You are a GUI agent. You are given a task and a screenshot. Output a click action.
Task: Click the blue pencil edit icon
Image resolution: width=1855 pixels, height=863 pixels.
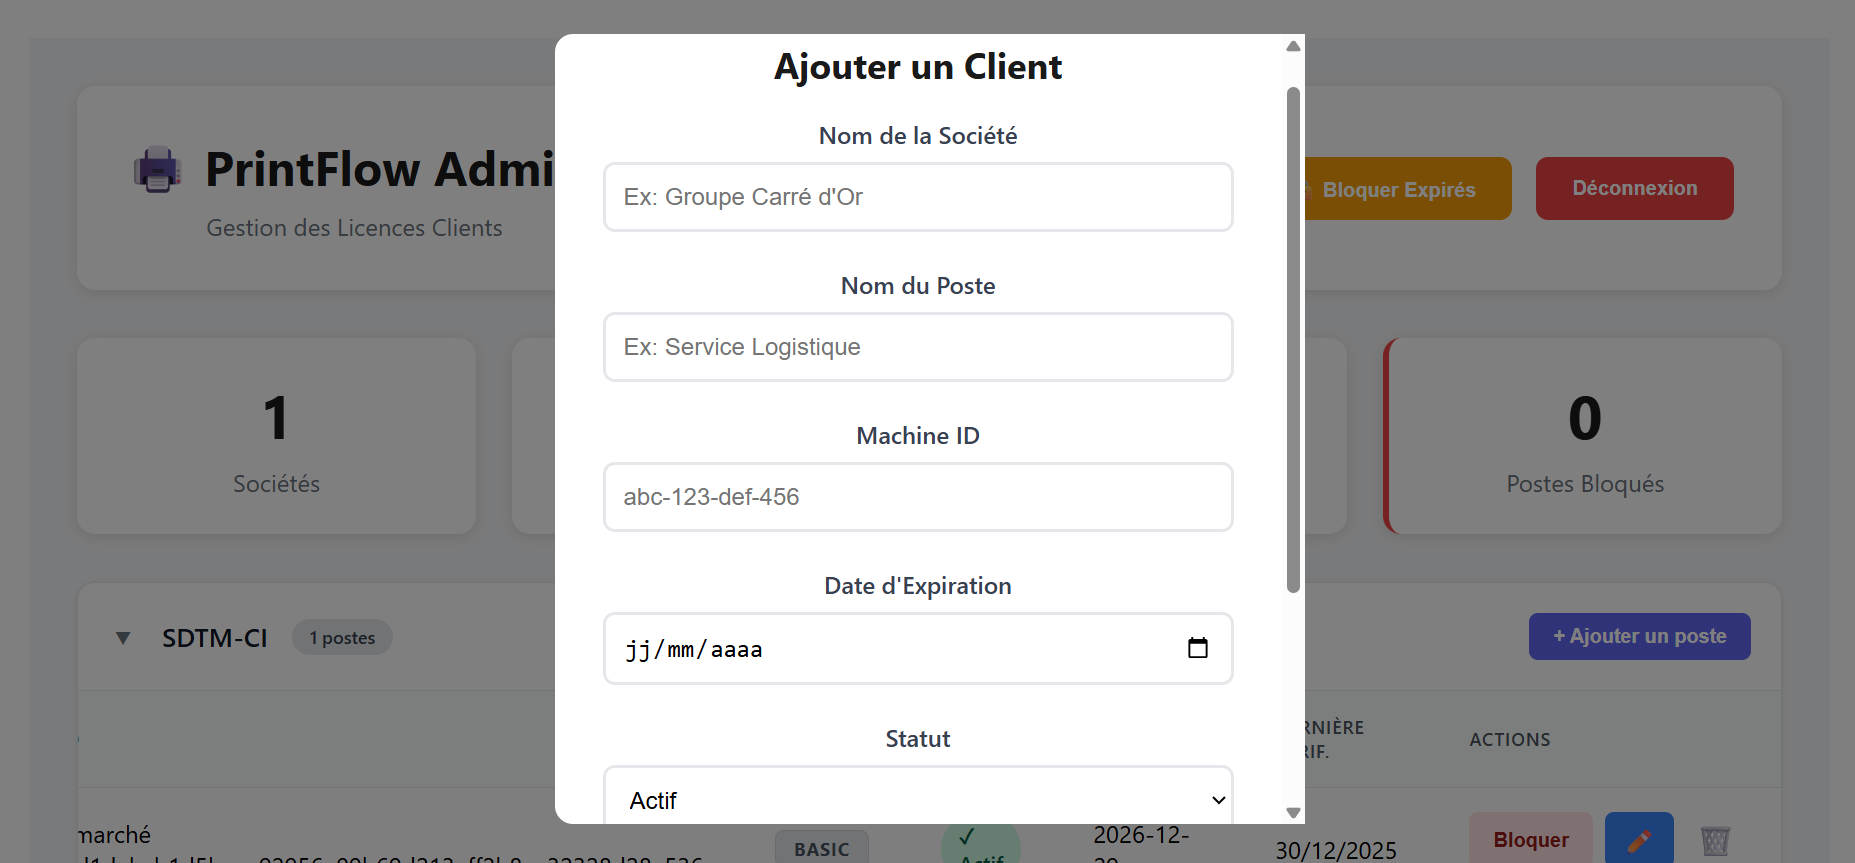point(1638,839)
